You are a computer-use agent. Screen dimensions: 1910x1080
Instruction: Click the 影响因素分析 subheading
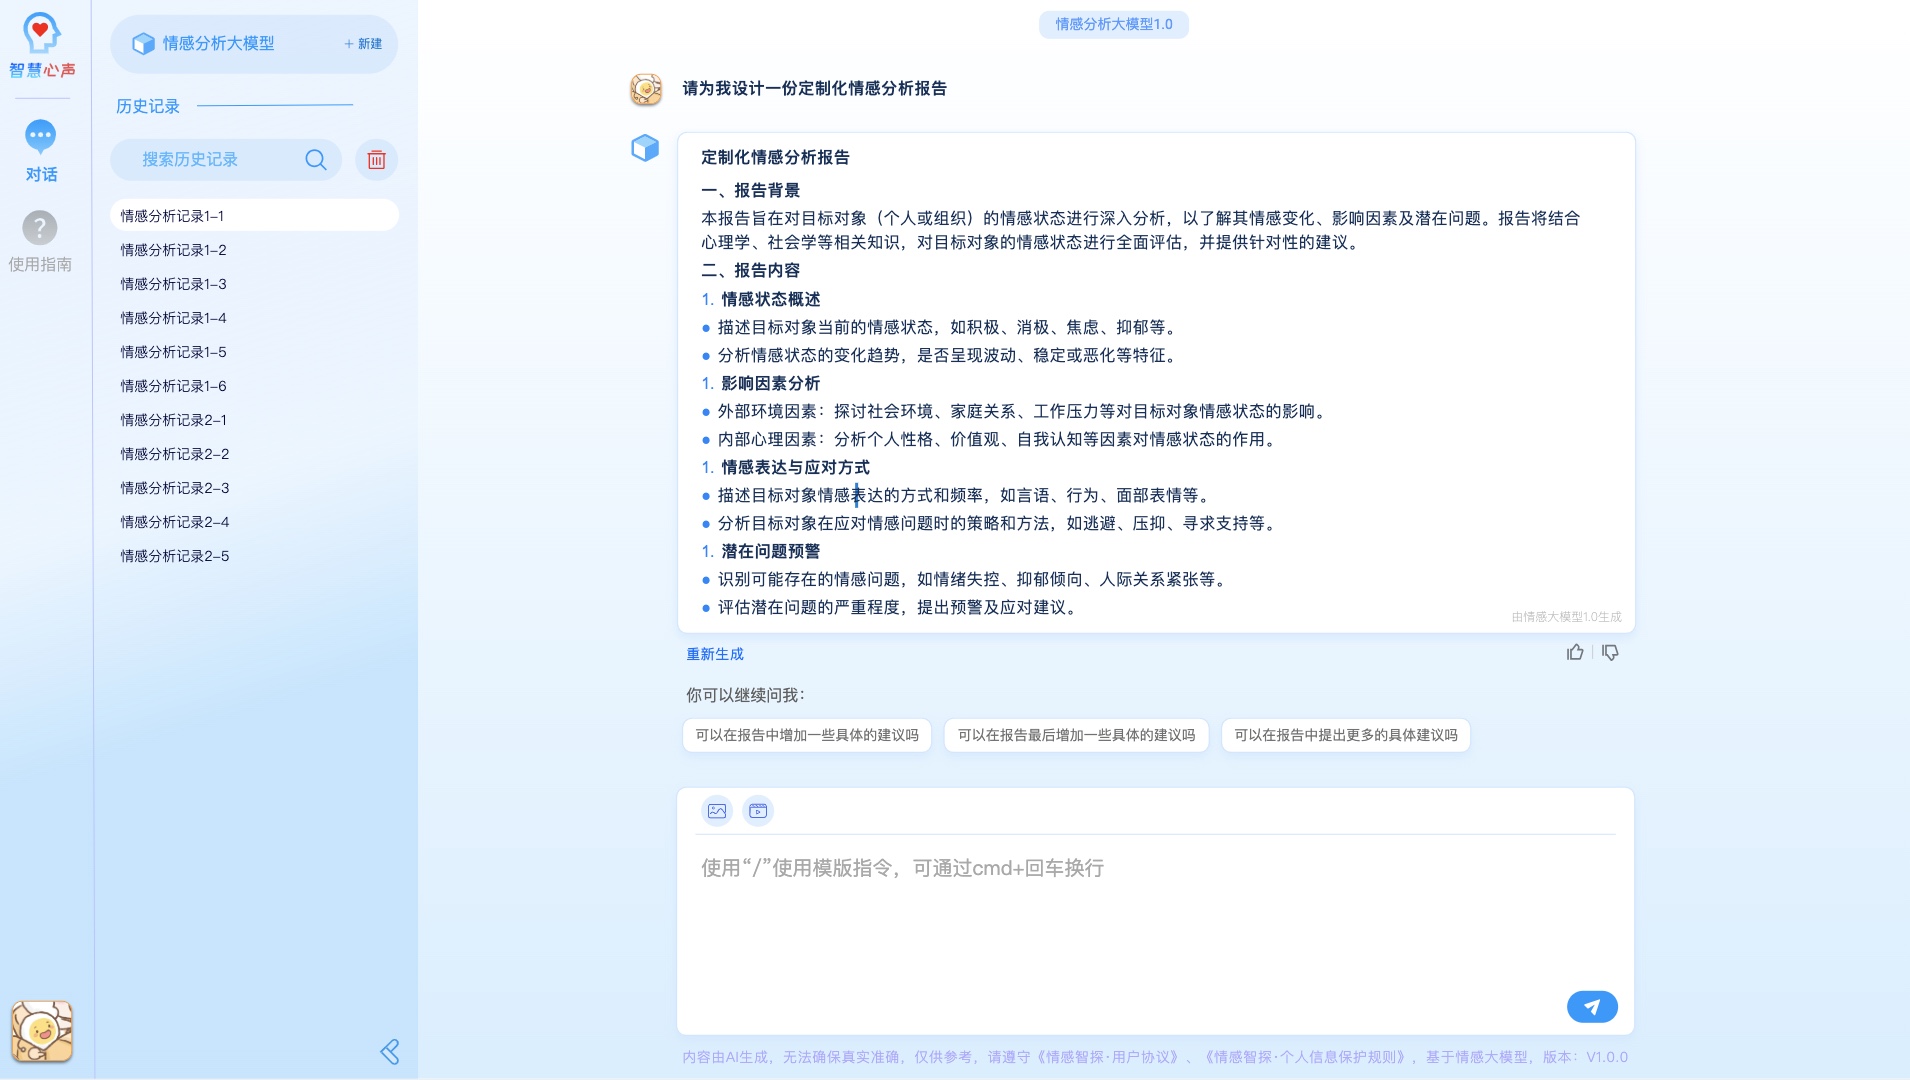click(x=770, y=383)
